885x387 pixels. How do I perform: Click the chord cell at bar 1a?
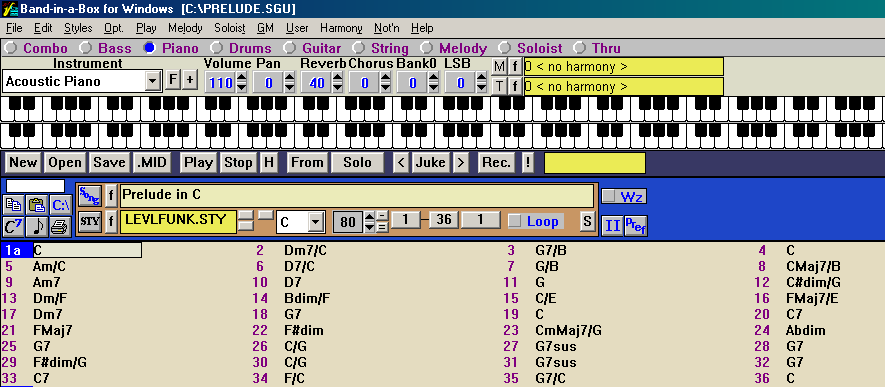87,250
